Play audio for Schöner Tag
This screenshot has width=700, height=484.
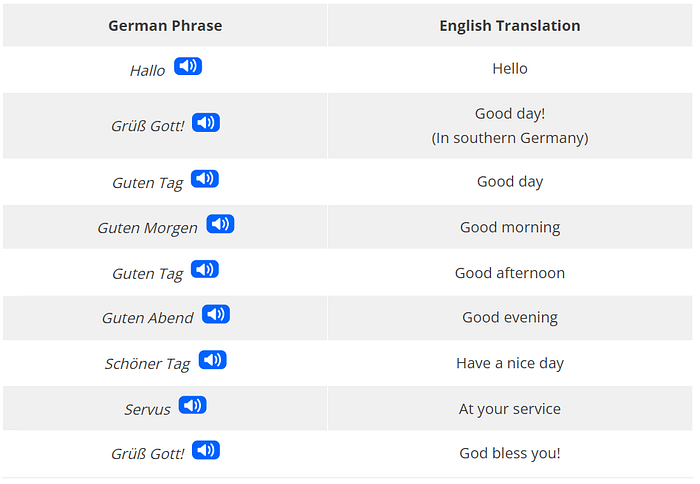click(212, 360)
